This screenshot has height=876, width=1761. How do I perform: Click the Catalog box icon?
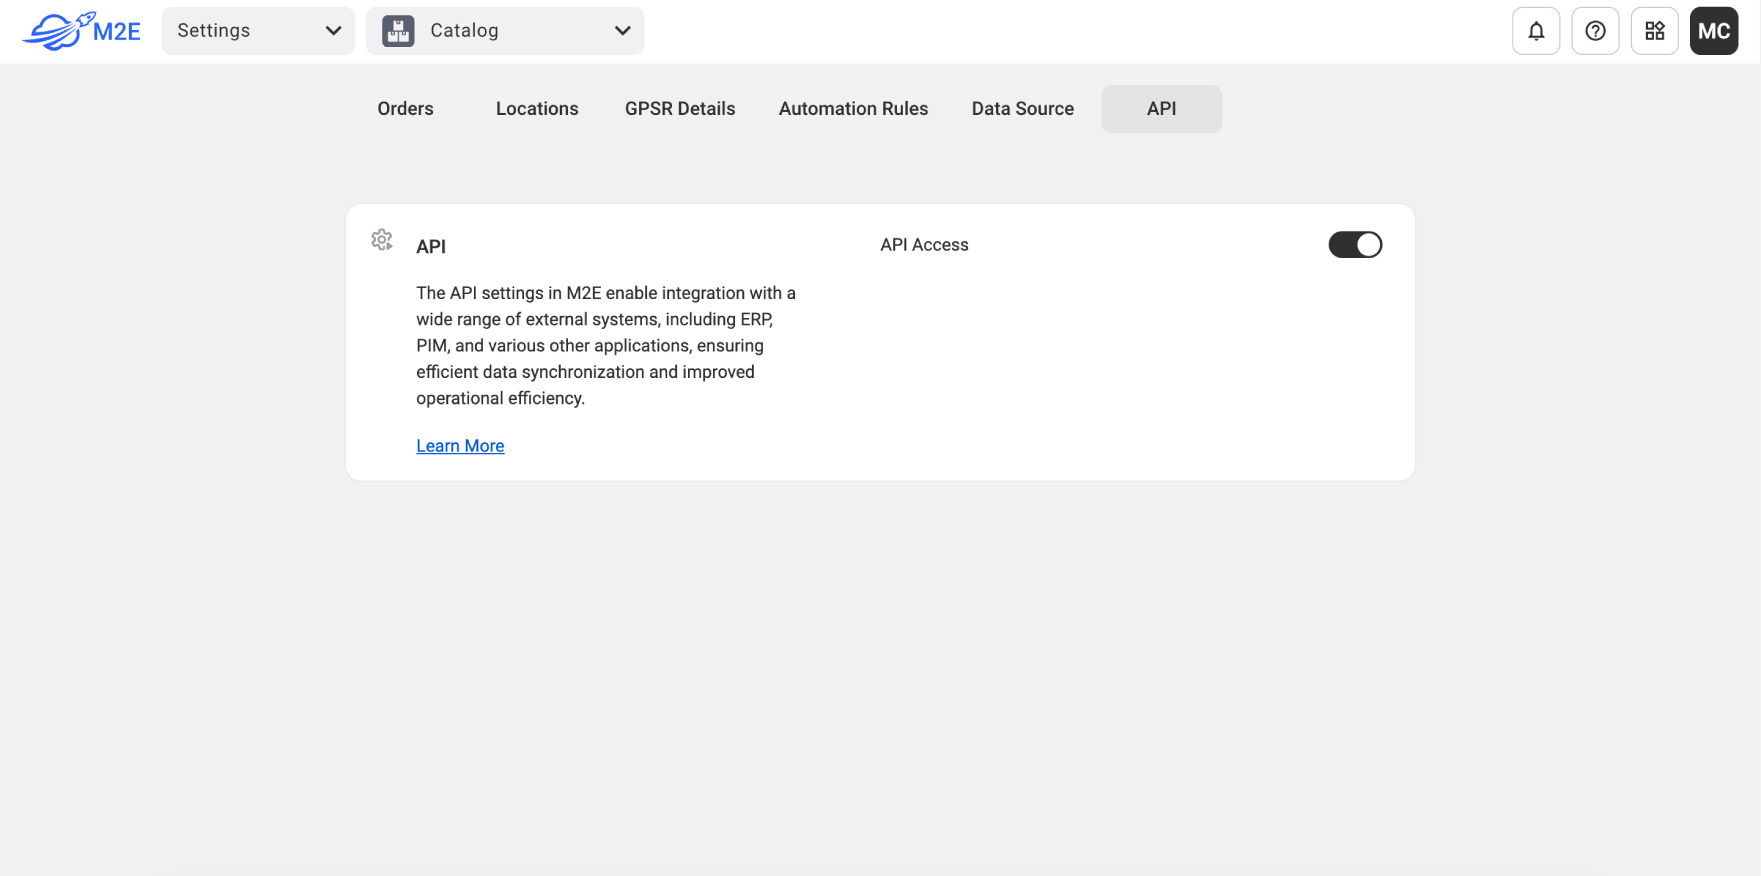(x=398, y=31)
